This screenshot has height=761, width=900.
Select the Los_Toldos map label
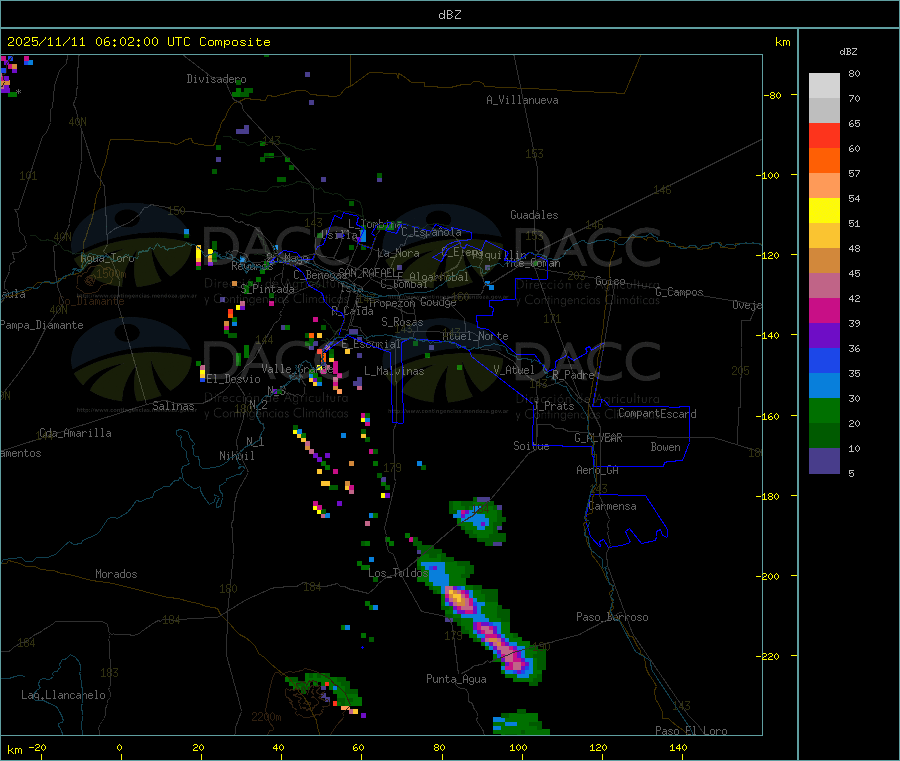tap(398, 573)
